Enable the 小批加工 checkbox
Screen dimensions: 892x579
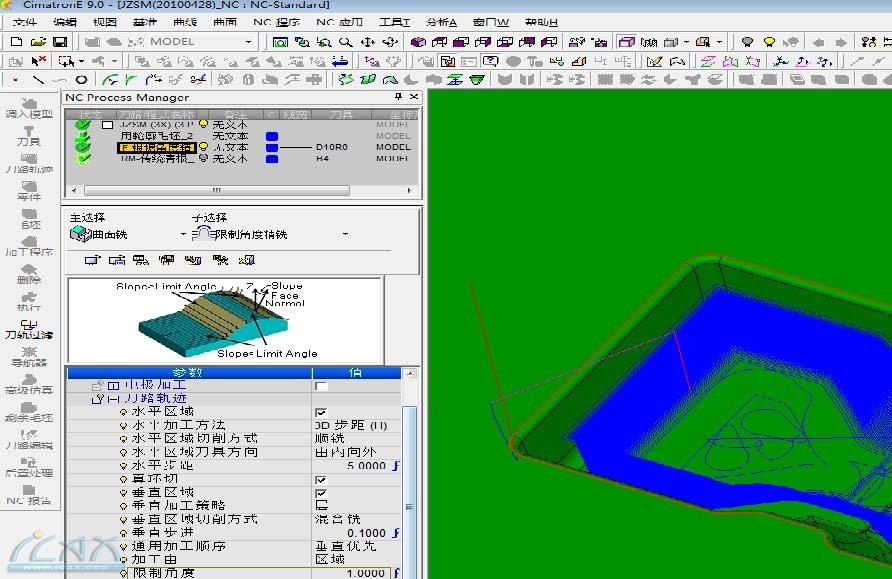click(321, 385)
